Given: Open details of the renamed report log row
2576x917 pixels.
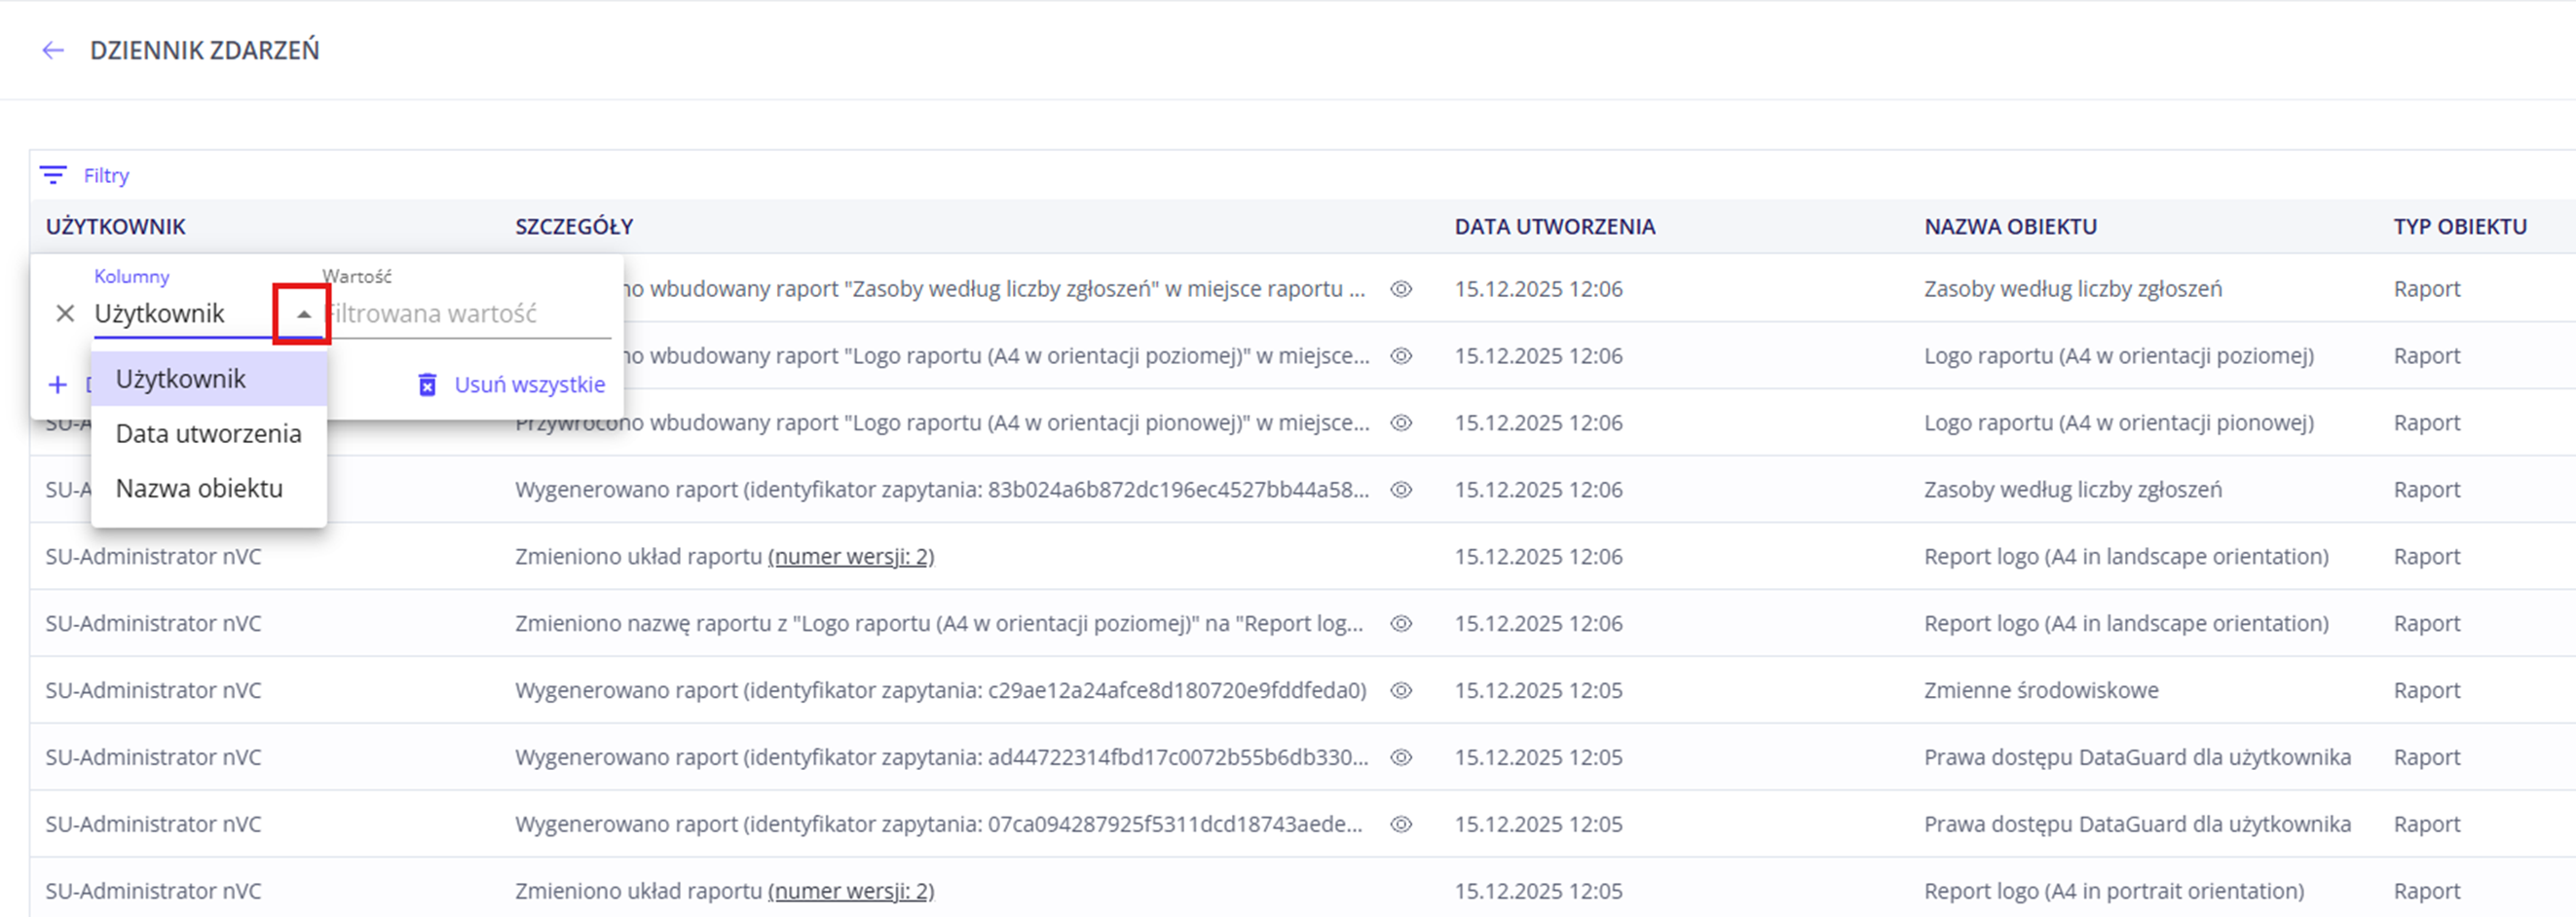Looking at the screenshot, I should point(1401,624).
